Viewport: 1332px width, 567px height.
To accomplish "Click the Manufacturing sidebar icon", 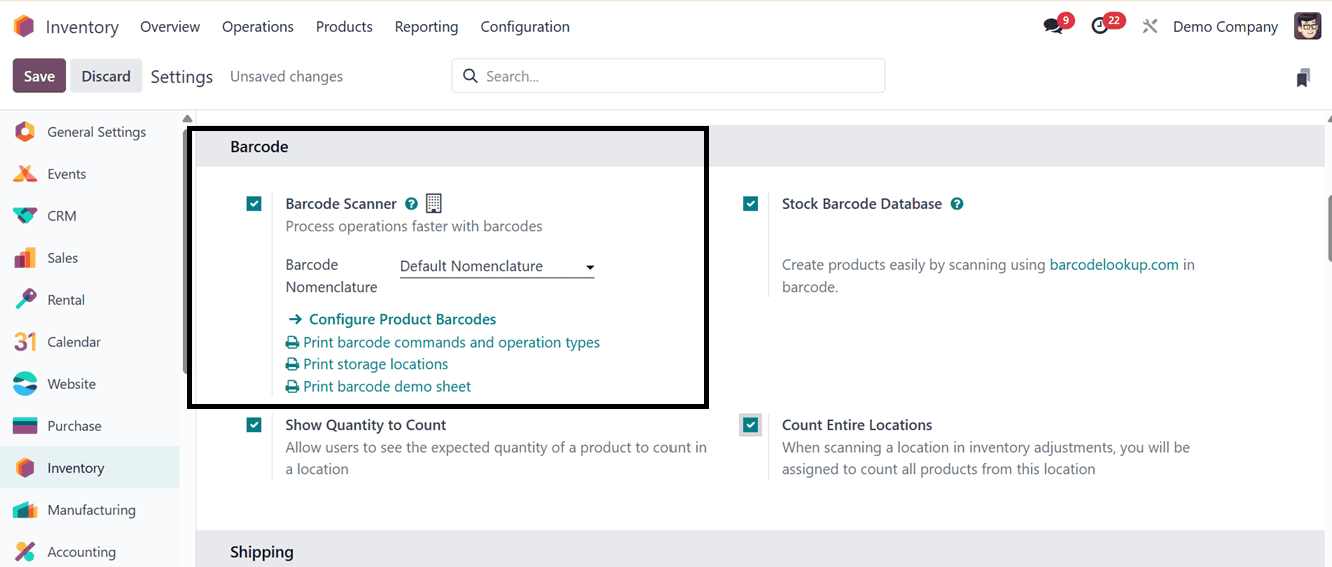I will pyautogui.click(x=25, y=510).
